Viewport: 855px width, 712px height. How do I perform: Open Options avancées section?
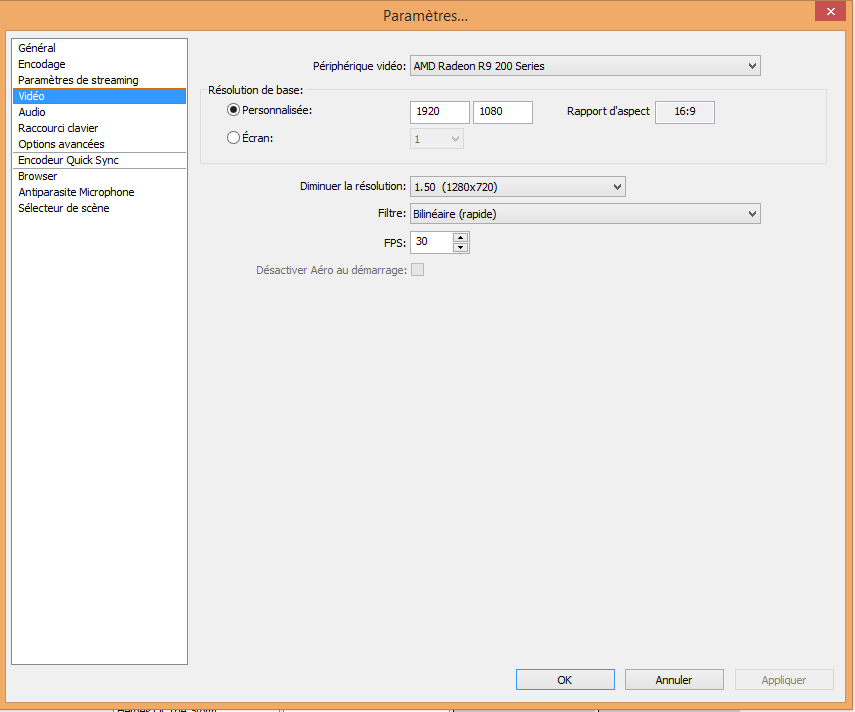[99, 144]
